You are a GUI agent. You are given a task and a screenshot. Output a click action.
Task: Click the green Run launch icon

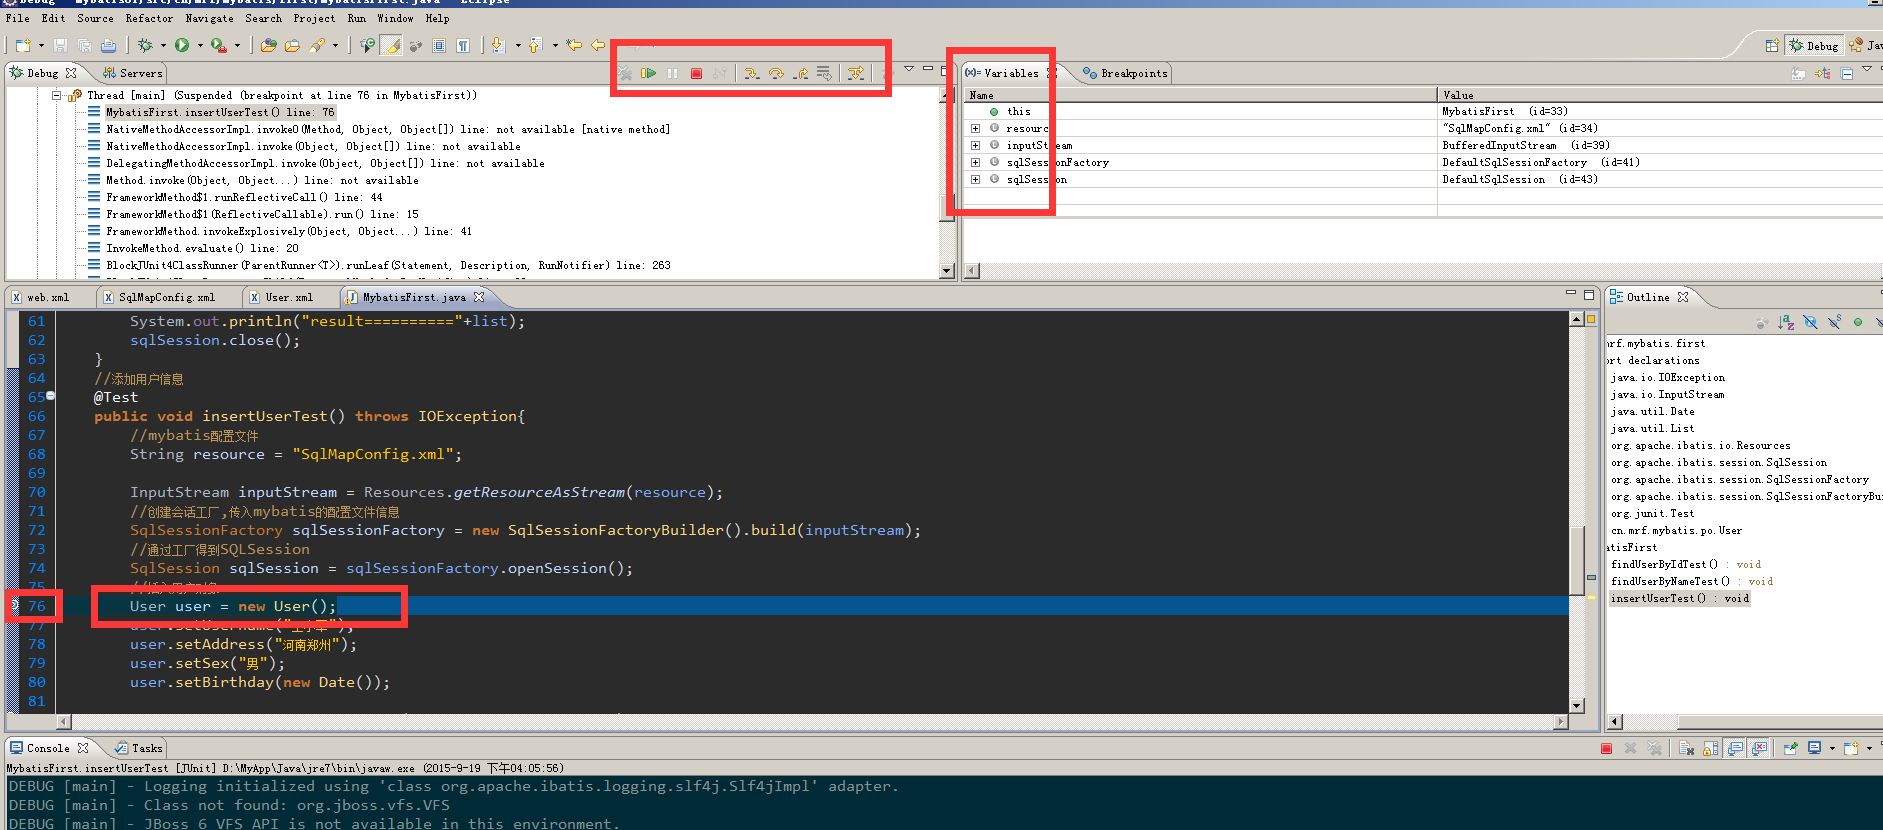pyautogui.click(x=182, y=45)
